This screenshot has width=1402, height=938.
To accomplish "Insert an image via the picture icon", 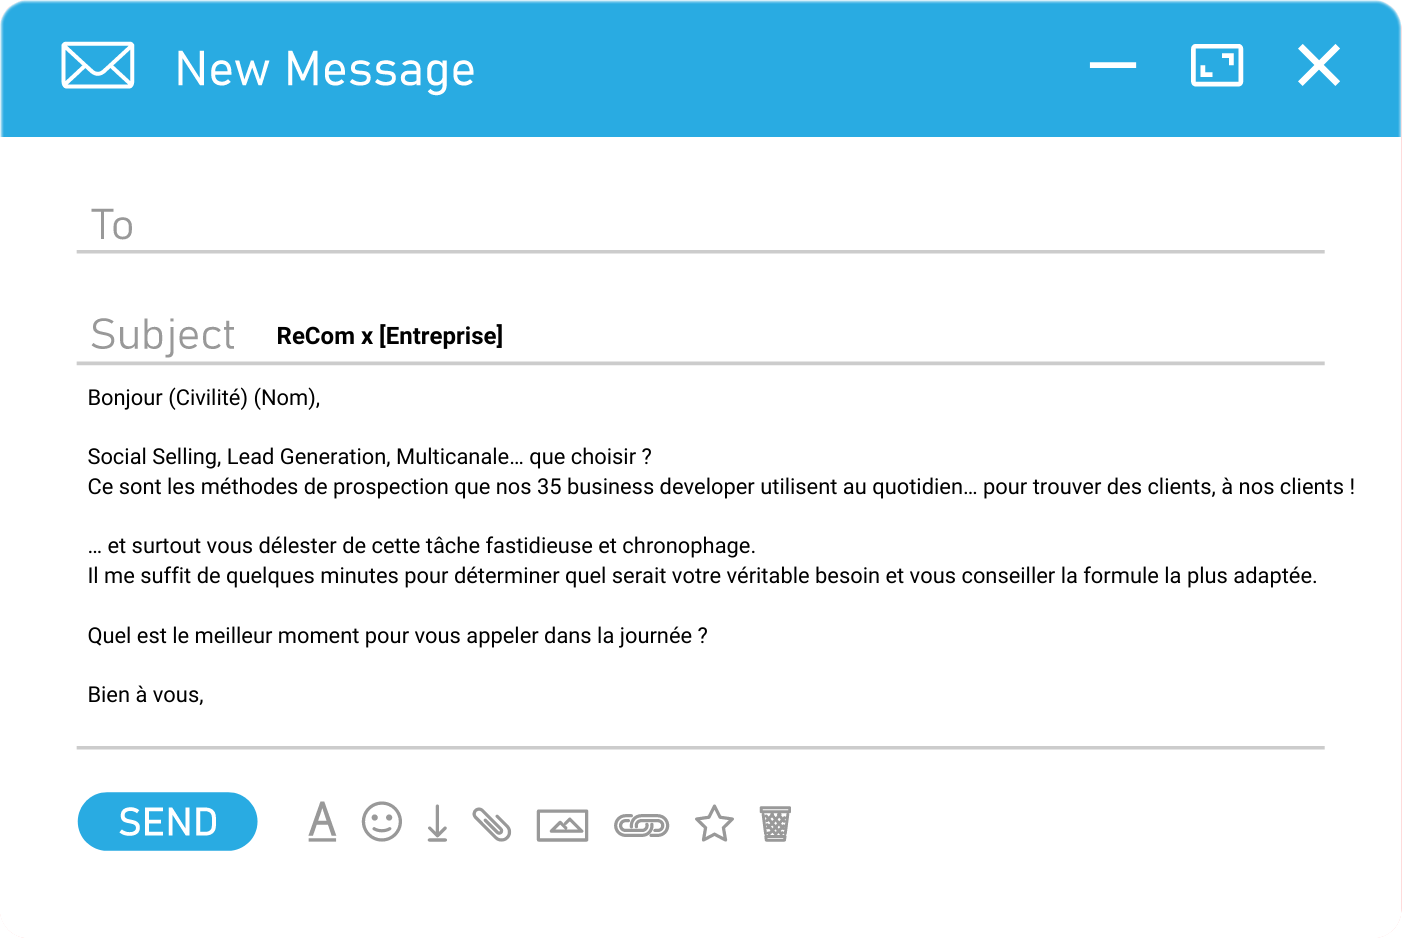I will pos(562,822).
